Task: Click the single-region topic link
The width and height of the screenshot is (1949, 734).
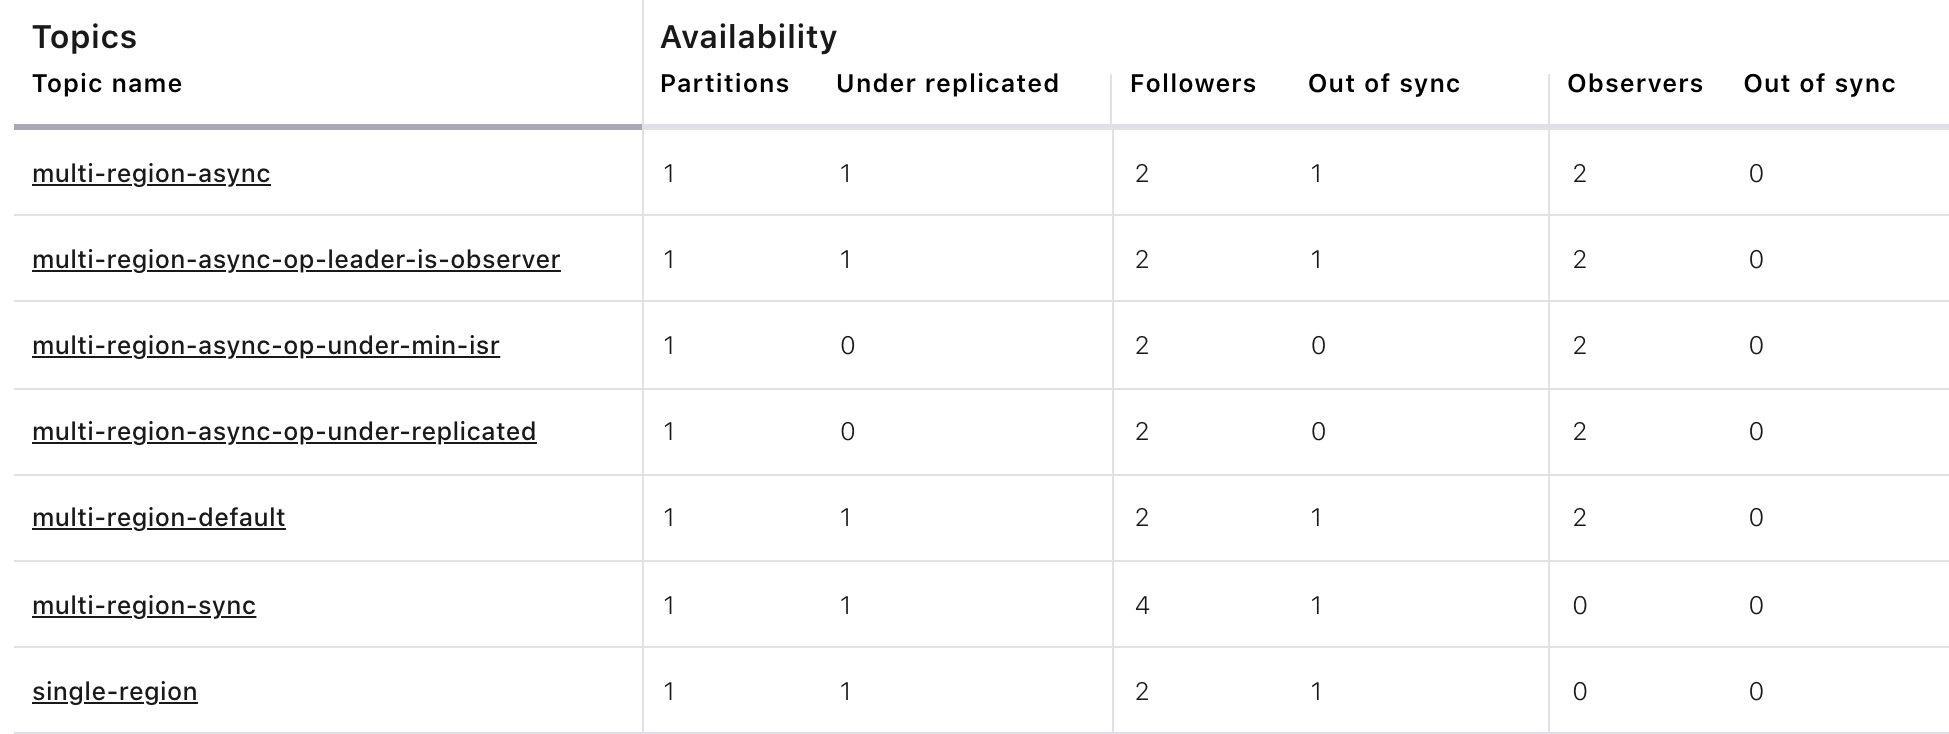Action: tap(115, 692)
